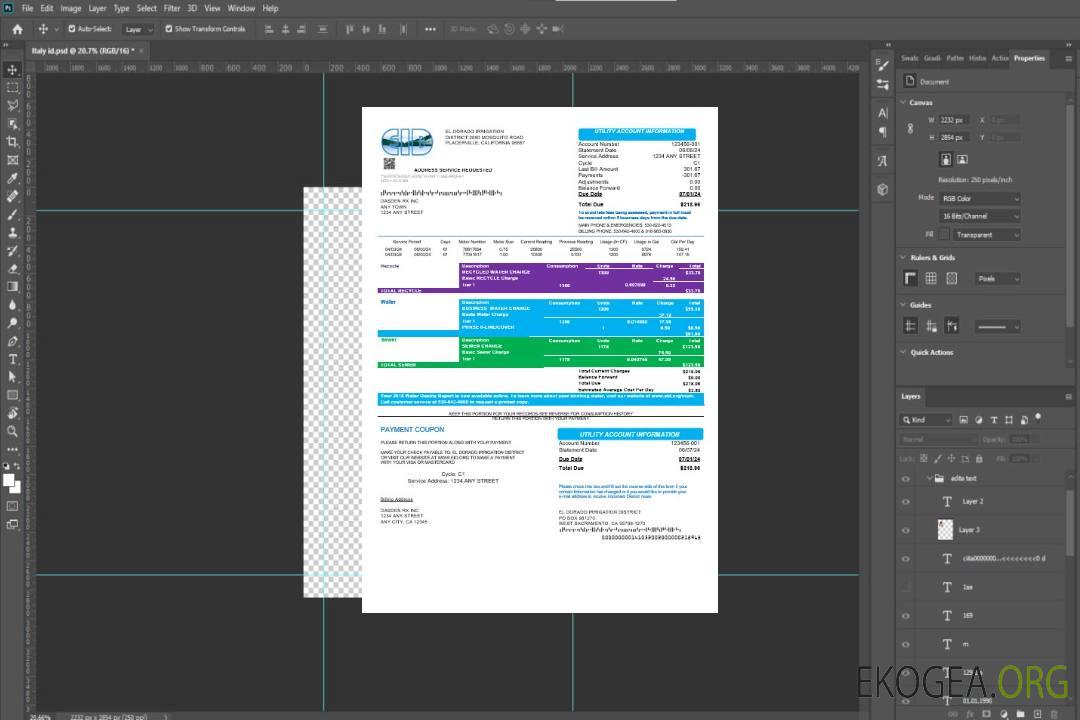Click the trash icon to delete layer
The height and width of the screenshot is (720, 1080).
tap(1053, 714)
